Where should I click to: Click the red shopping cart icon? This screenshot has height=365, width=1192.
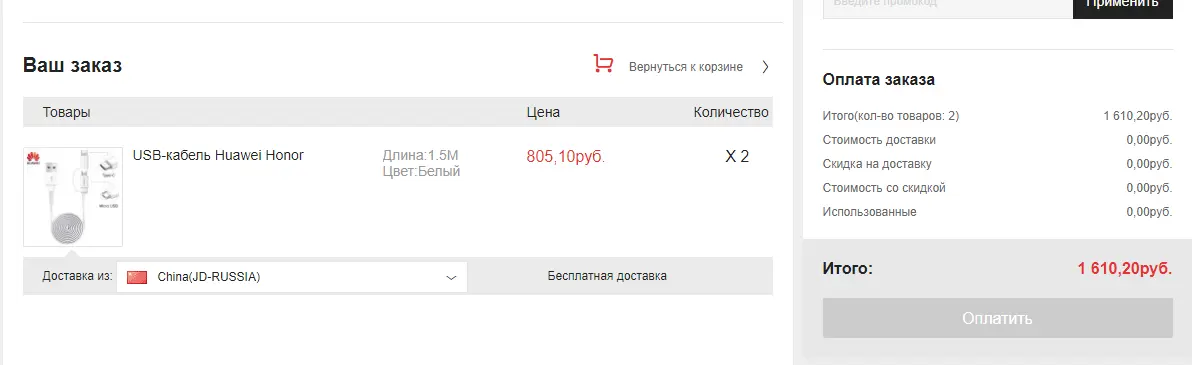pyautogui.click(x=603, y=65)
